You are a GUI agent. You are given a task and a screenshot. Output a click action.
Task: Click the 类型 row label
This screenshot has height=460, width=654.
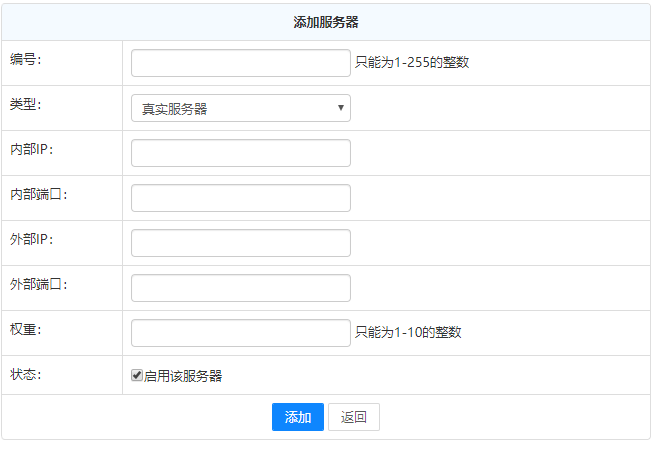point(26,104)
